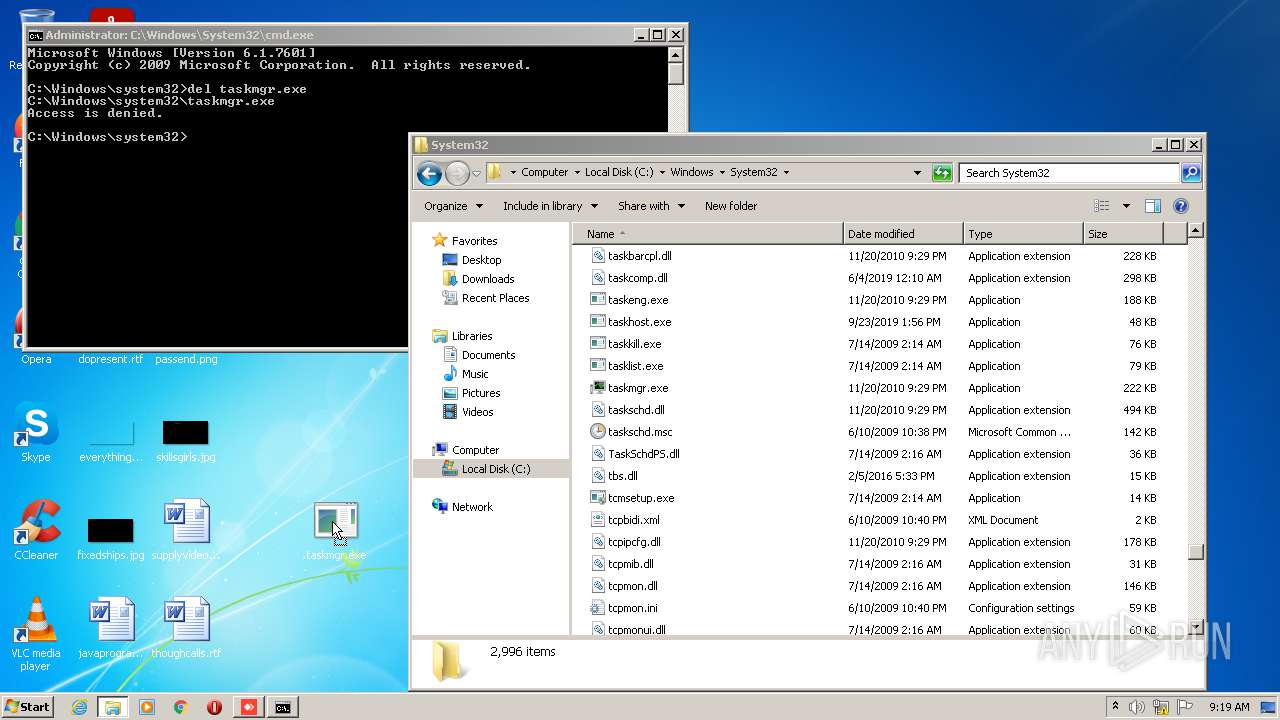The height and width of the screenshot is (720, 1280).
Task: Open the view options dropdown arrow
Action: coord(1125,206)
